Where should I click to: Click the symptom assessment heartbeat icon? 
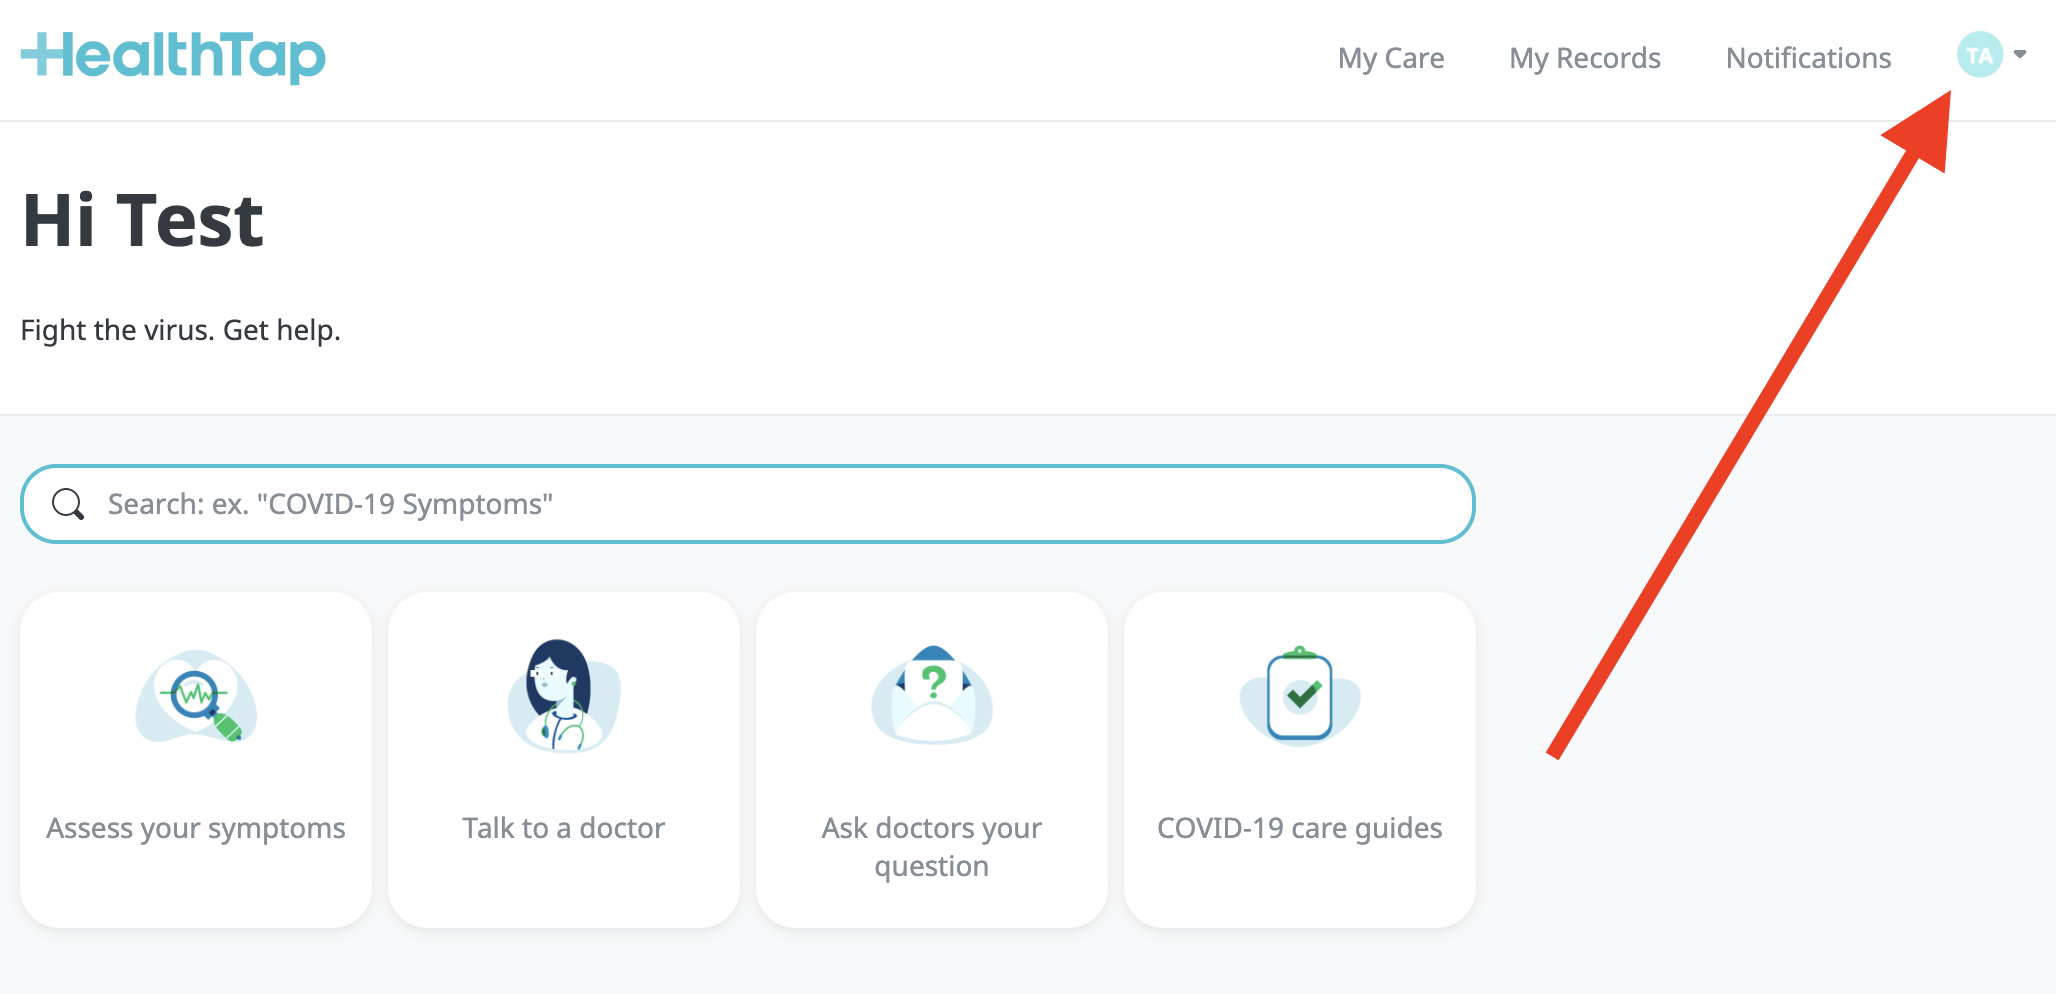[196, 697]
